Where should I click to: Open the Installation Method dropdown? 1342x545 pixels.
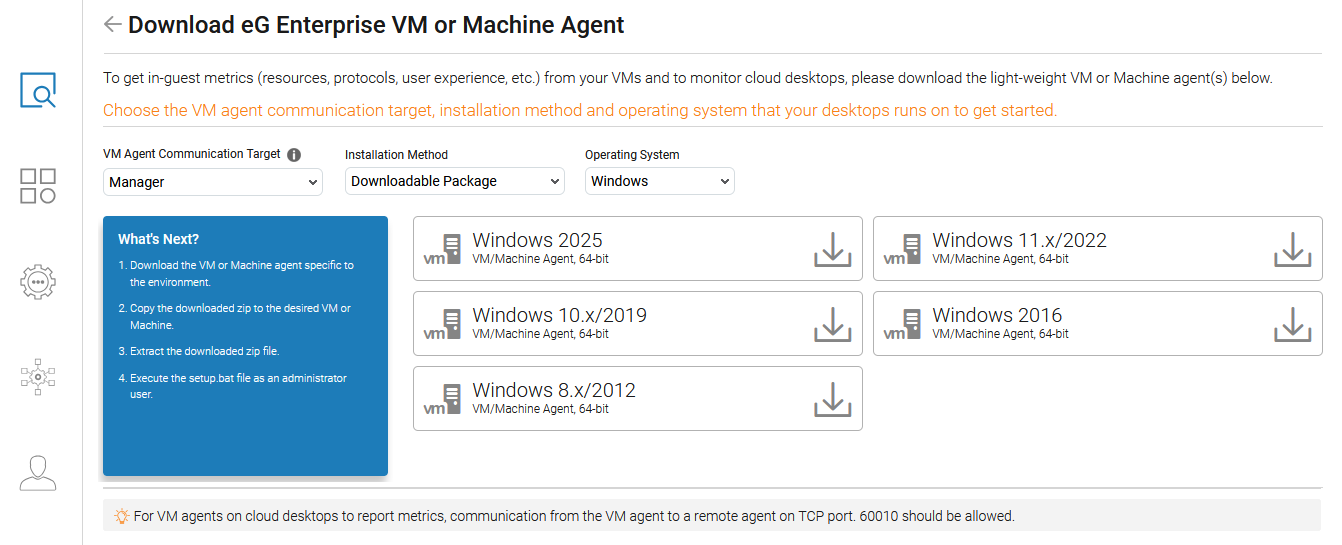pos(455,181)
